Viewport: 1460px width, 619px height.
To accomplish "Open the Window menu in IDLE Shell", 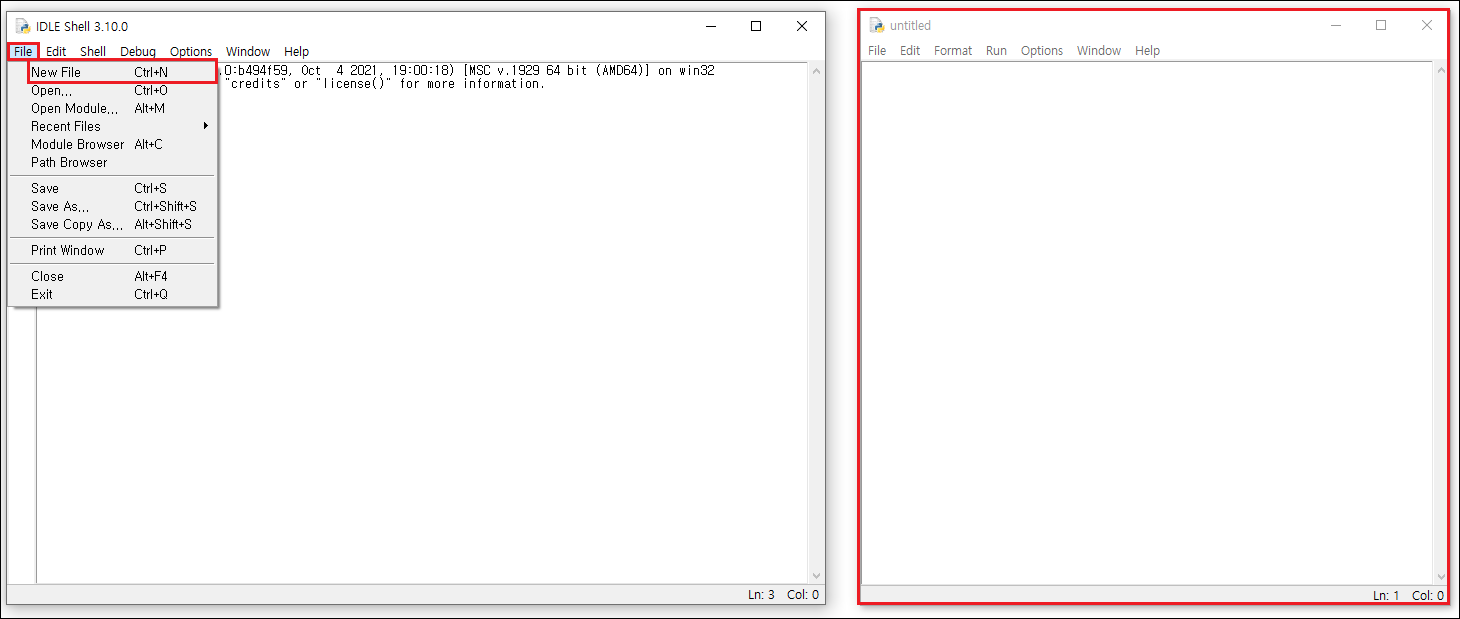I will point(248,51).
